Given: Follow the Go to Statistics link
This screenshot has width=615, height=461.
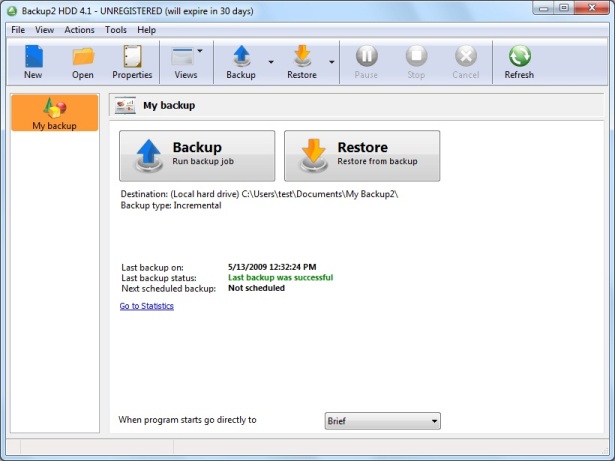Looking at the screenshot, I should [147, 306].
